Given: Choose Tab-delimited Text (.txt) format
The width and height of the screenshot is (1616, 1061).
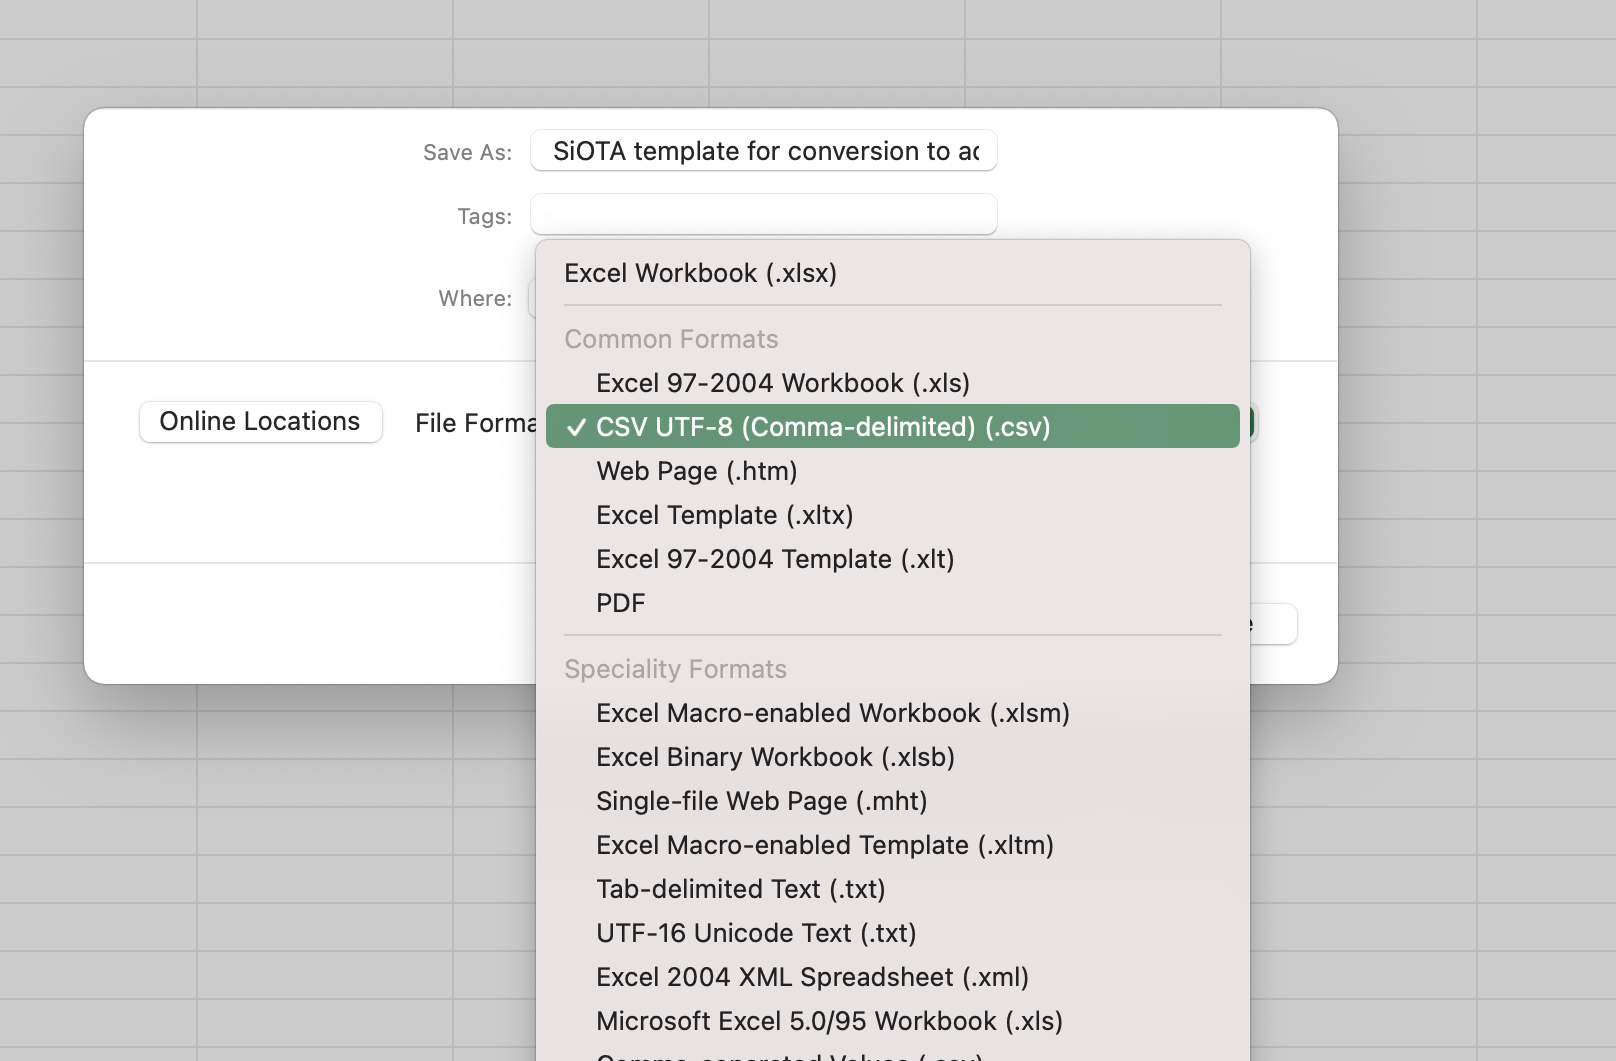Looking at the screenshot, I should click(740, 889).
